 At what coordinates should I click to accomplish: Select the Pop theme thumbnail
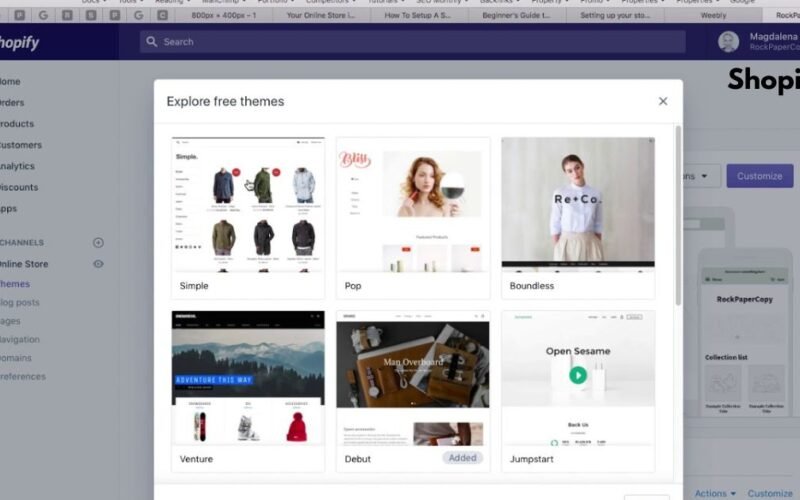point(413,205)
